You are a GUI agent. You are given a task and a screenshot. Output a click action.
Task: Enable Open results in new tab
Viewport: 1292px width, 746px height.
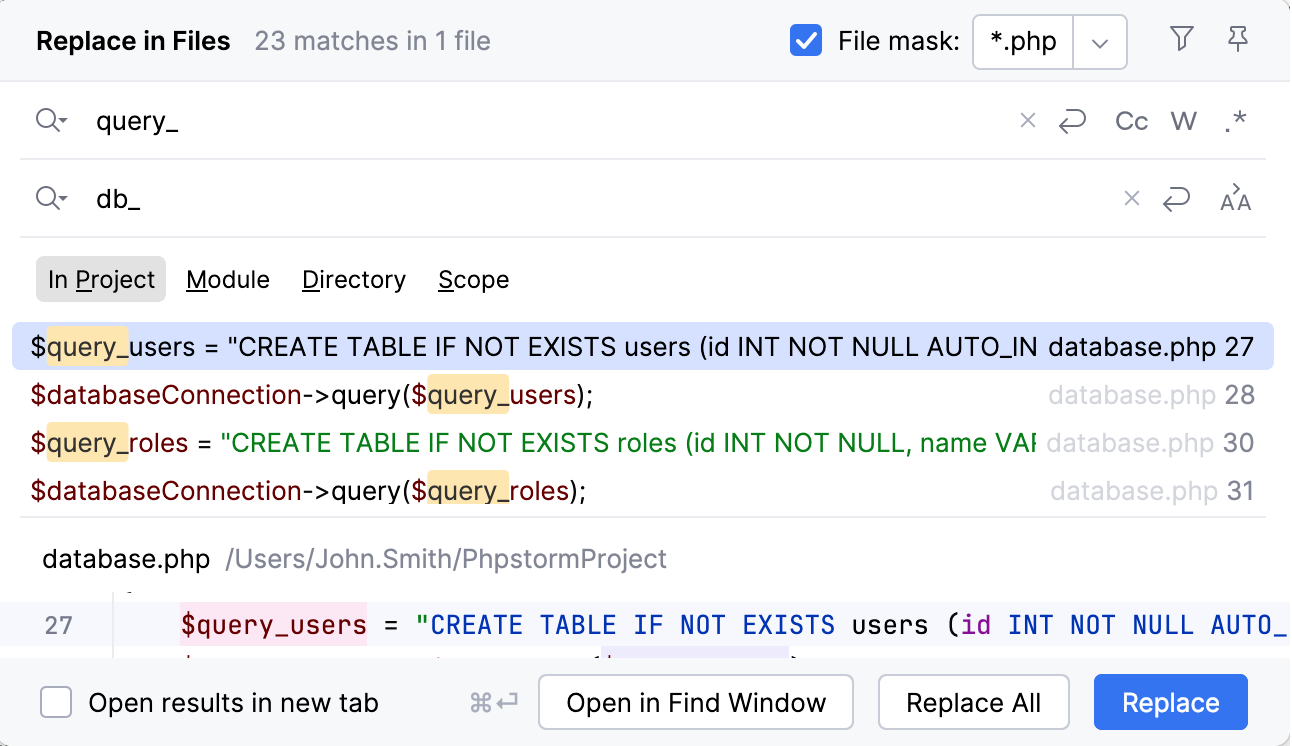click(56, 702)
